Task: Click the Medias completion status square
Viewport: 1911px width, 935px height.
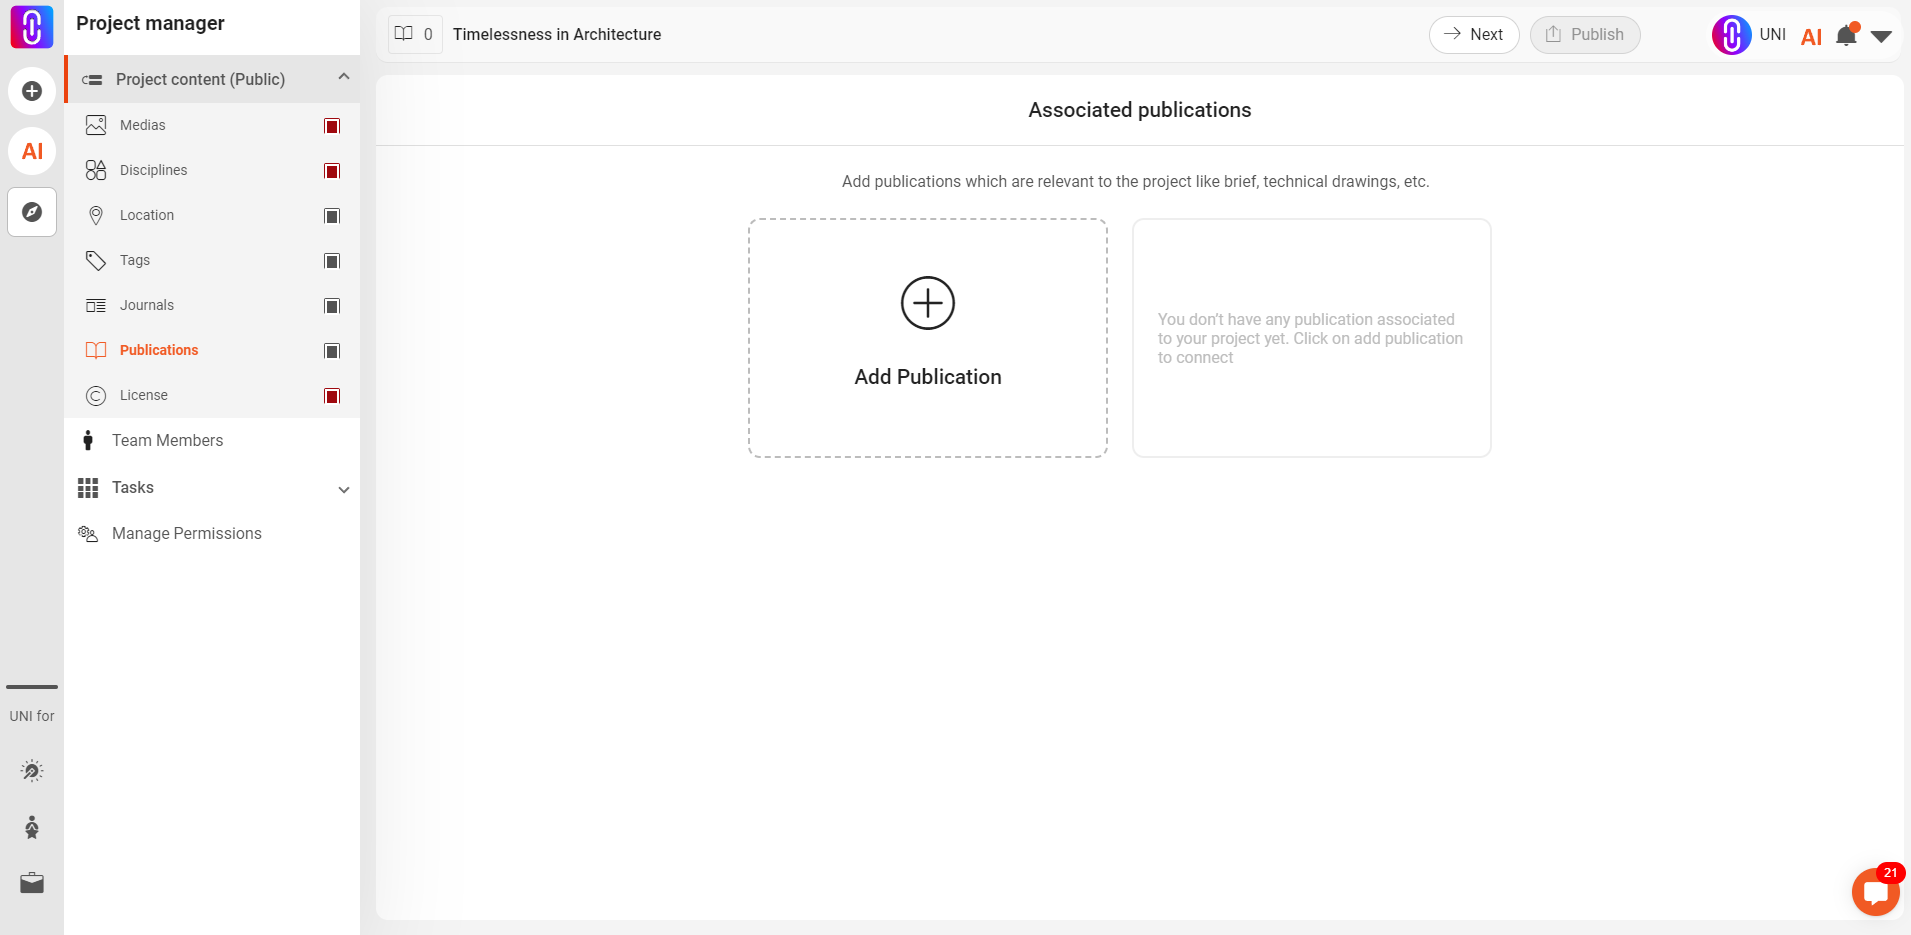Action: pyautogui.click(x=332, y=125)
